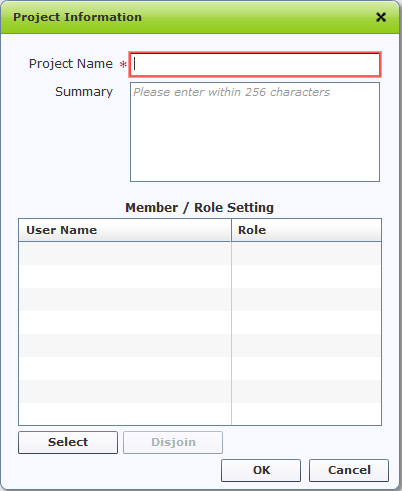Dismiss the dialog using Cancel
Image resolution: width=402 pixels, height=491 pixels.
point(349,470)
